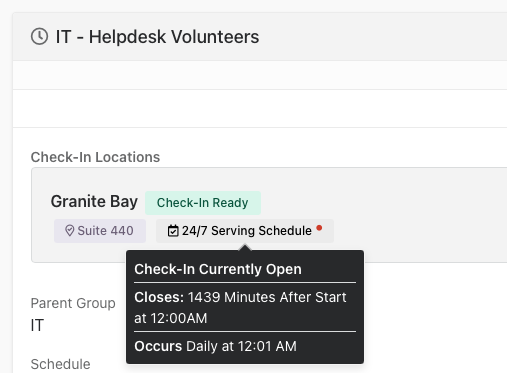
Task: Click the red dot on Serving Schedule
Action: tap(319, 228)
